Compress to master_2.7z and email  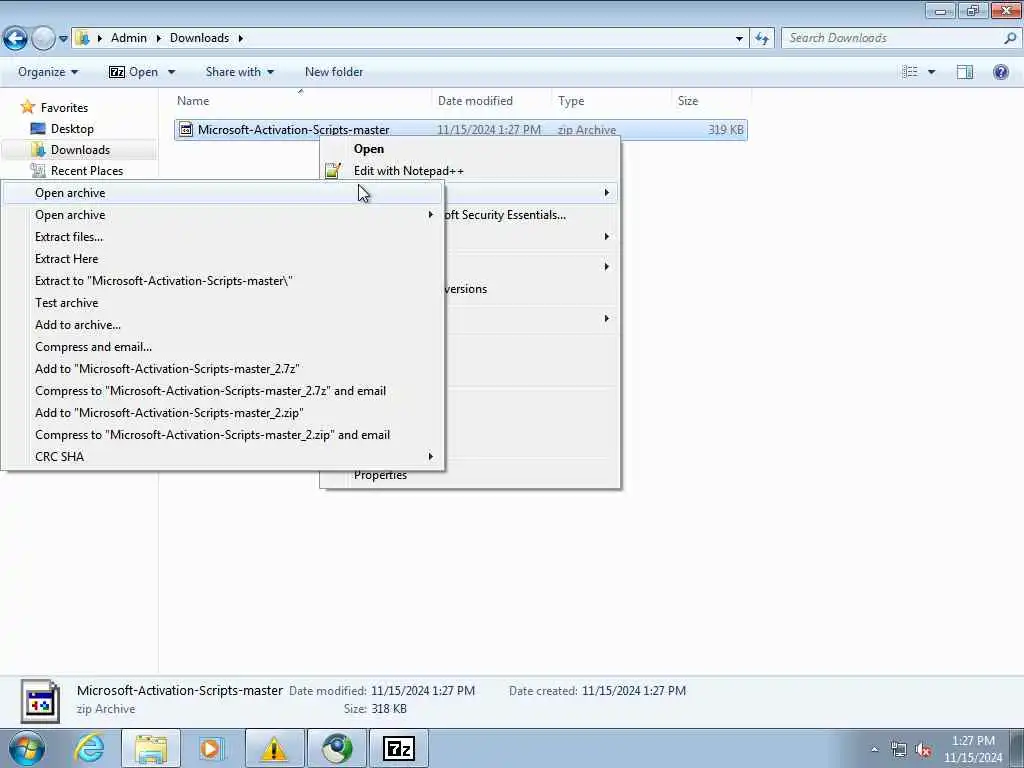tap(223, 391)
